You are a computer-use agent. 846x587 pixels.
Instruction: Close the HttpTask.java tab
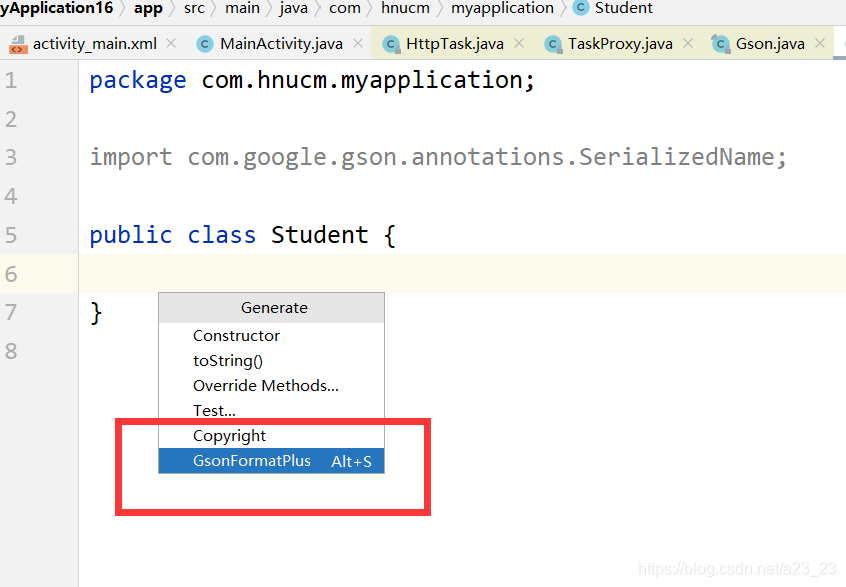pos(519,43)
